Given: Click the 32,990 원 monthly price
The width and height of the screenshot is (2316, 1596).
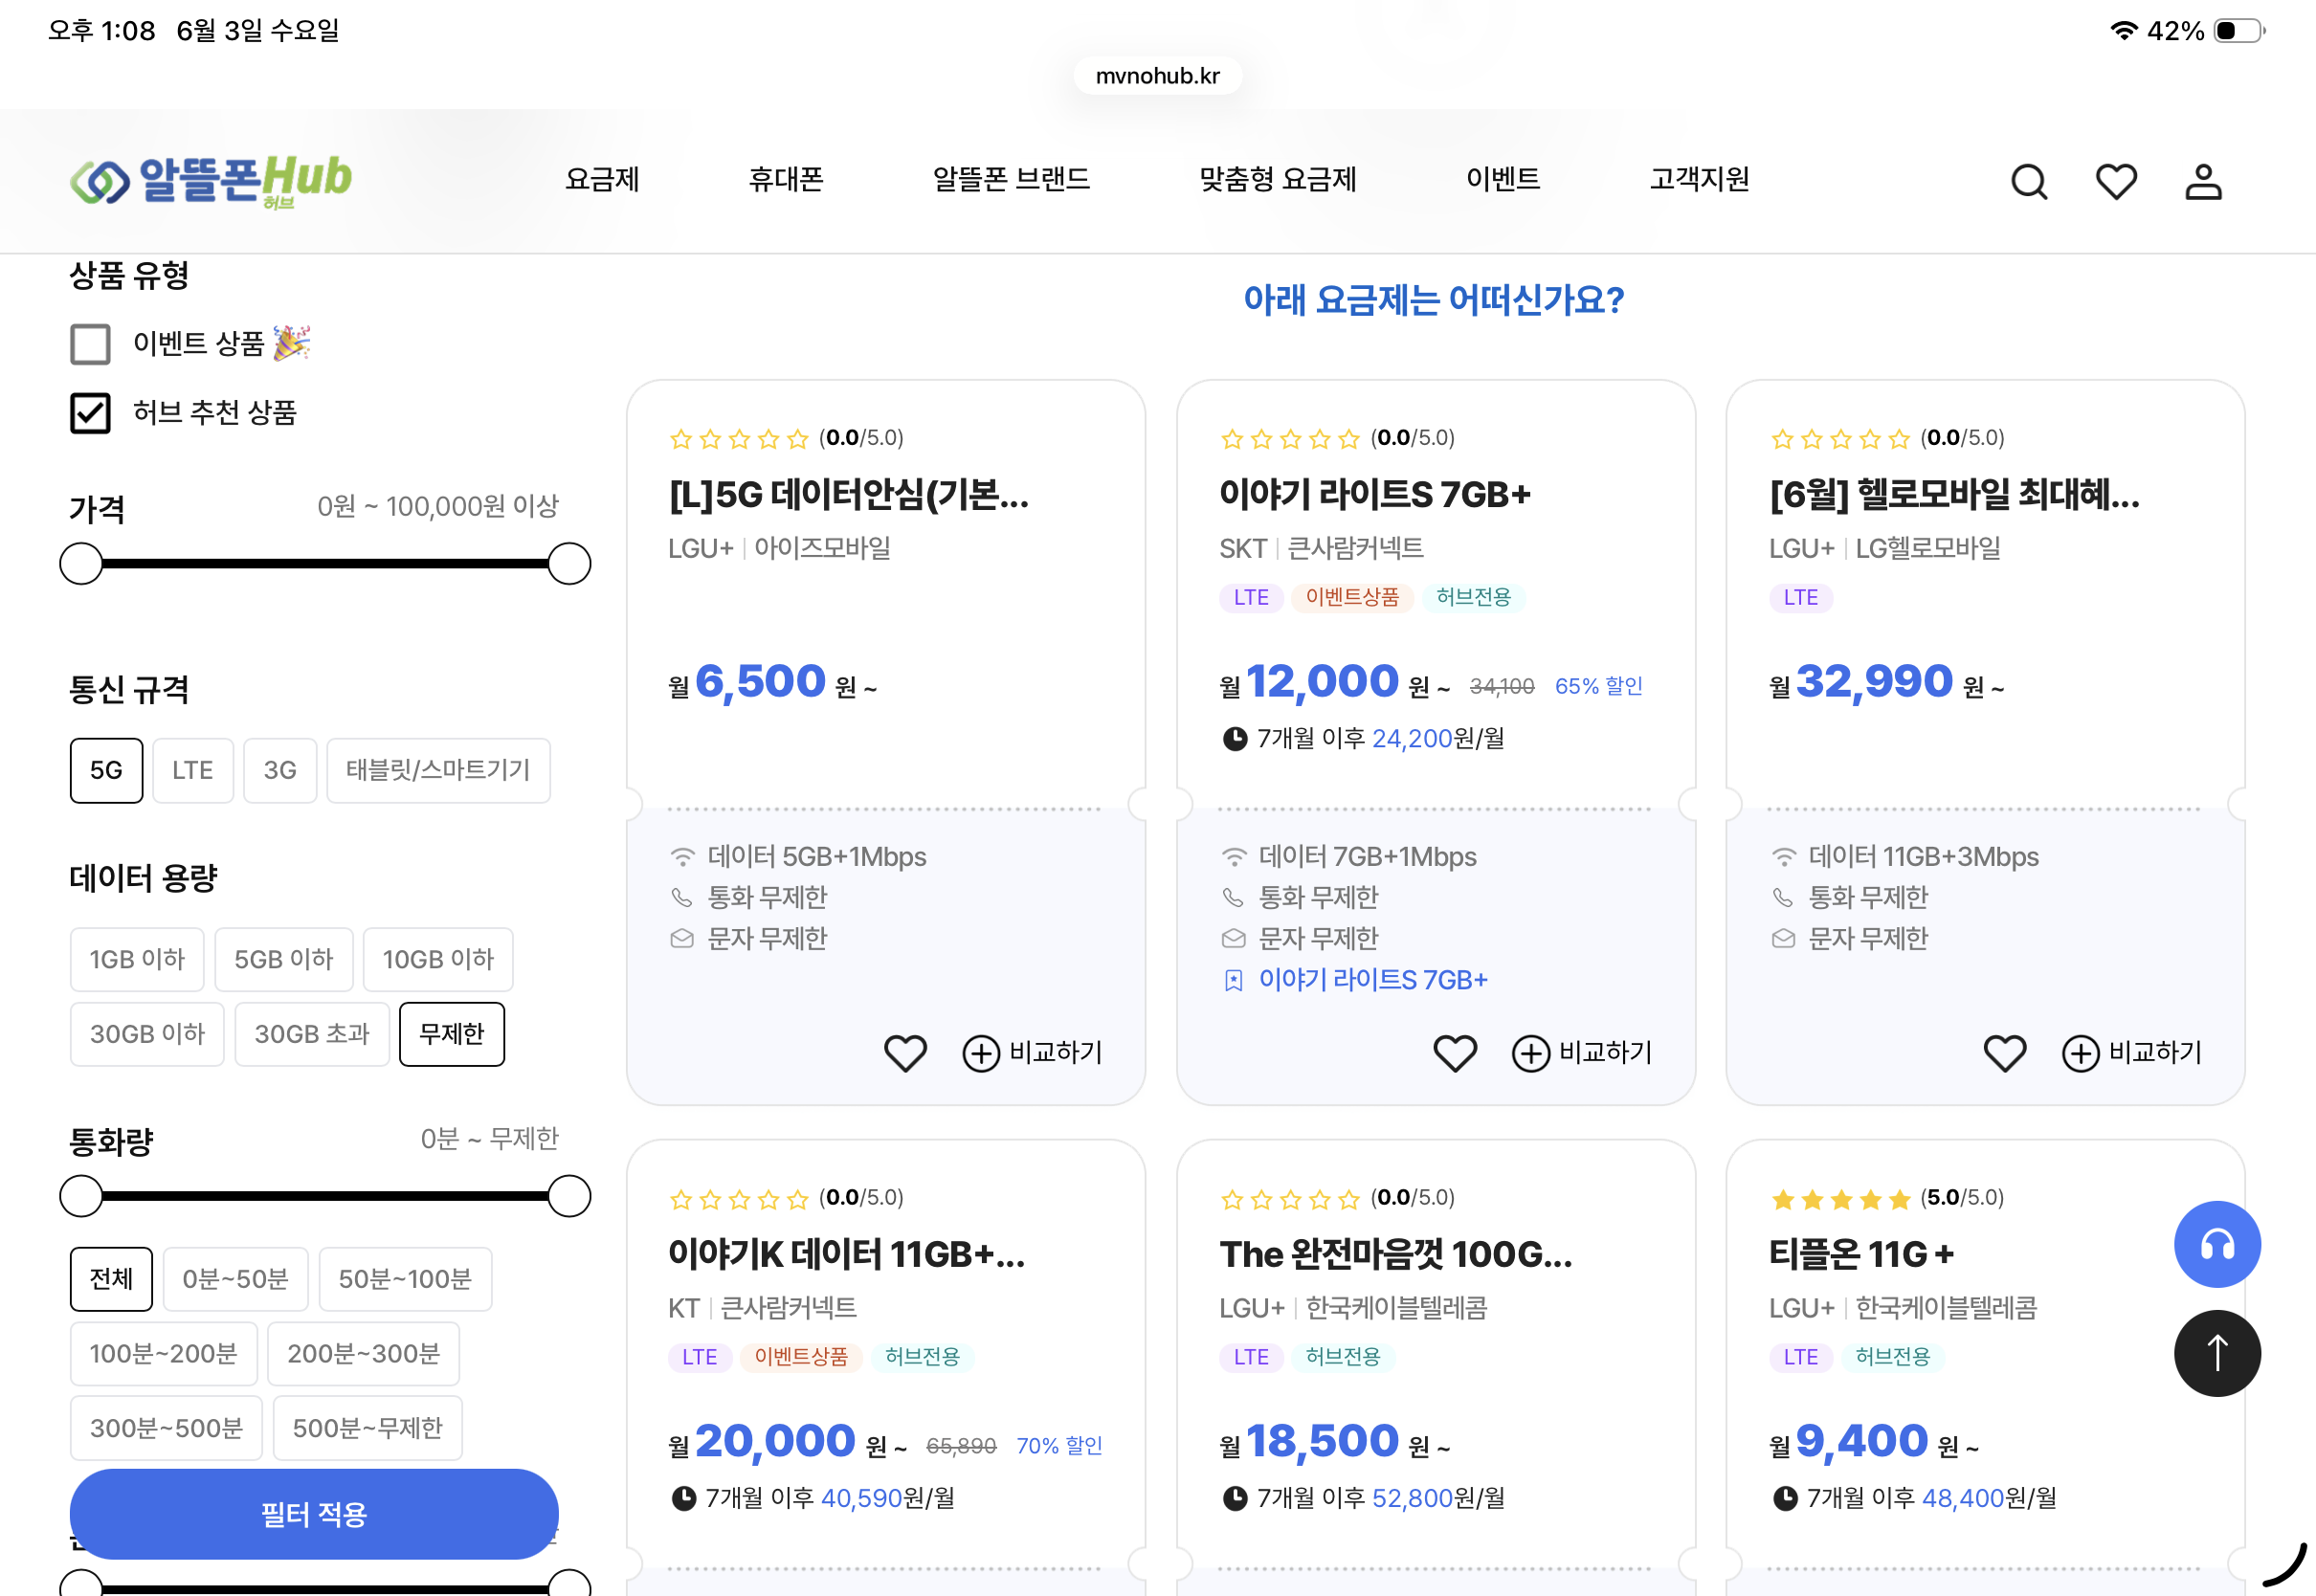Looking at the screenshot, I should (x=1886, y=683).
